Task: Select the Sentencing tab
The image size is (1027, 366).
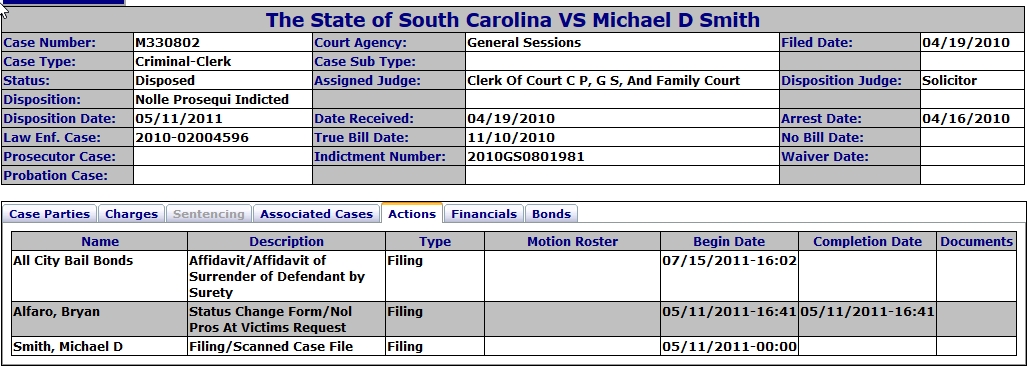Action: pos(208,214)
